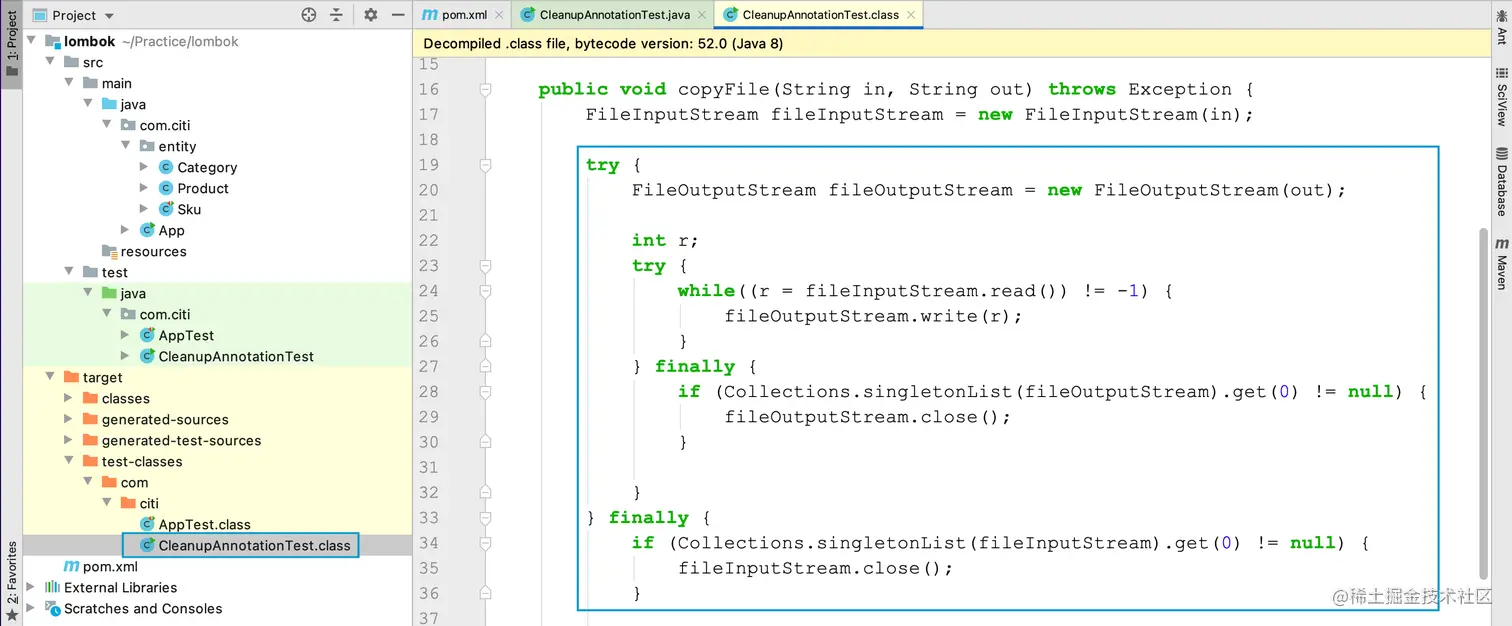Viewport: 1512px width, 626px height.
Task: Select CleanupAnnotationTest.class in tree
Action: [x=254, y=545]
